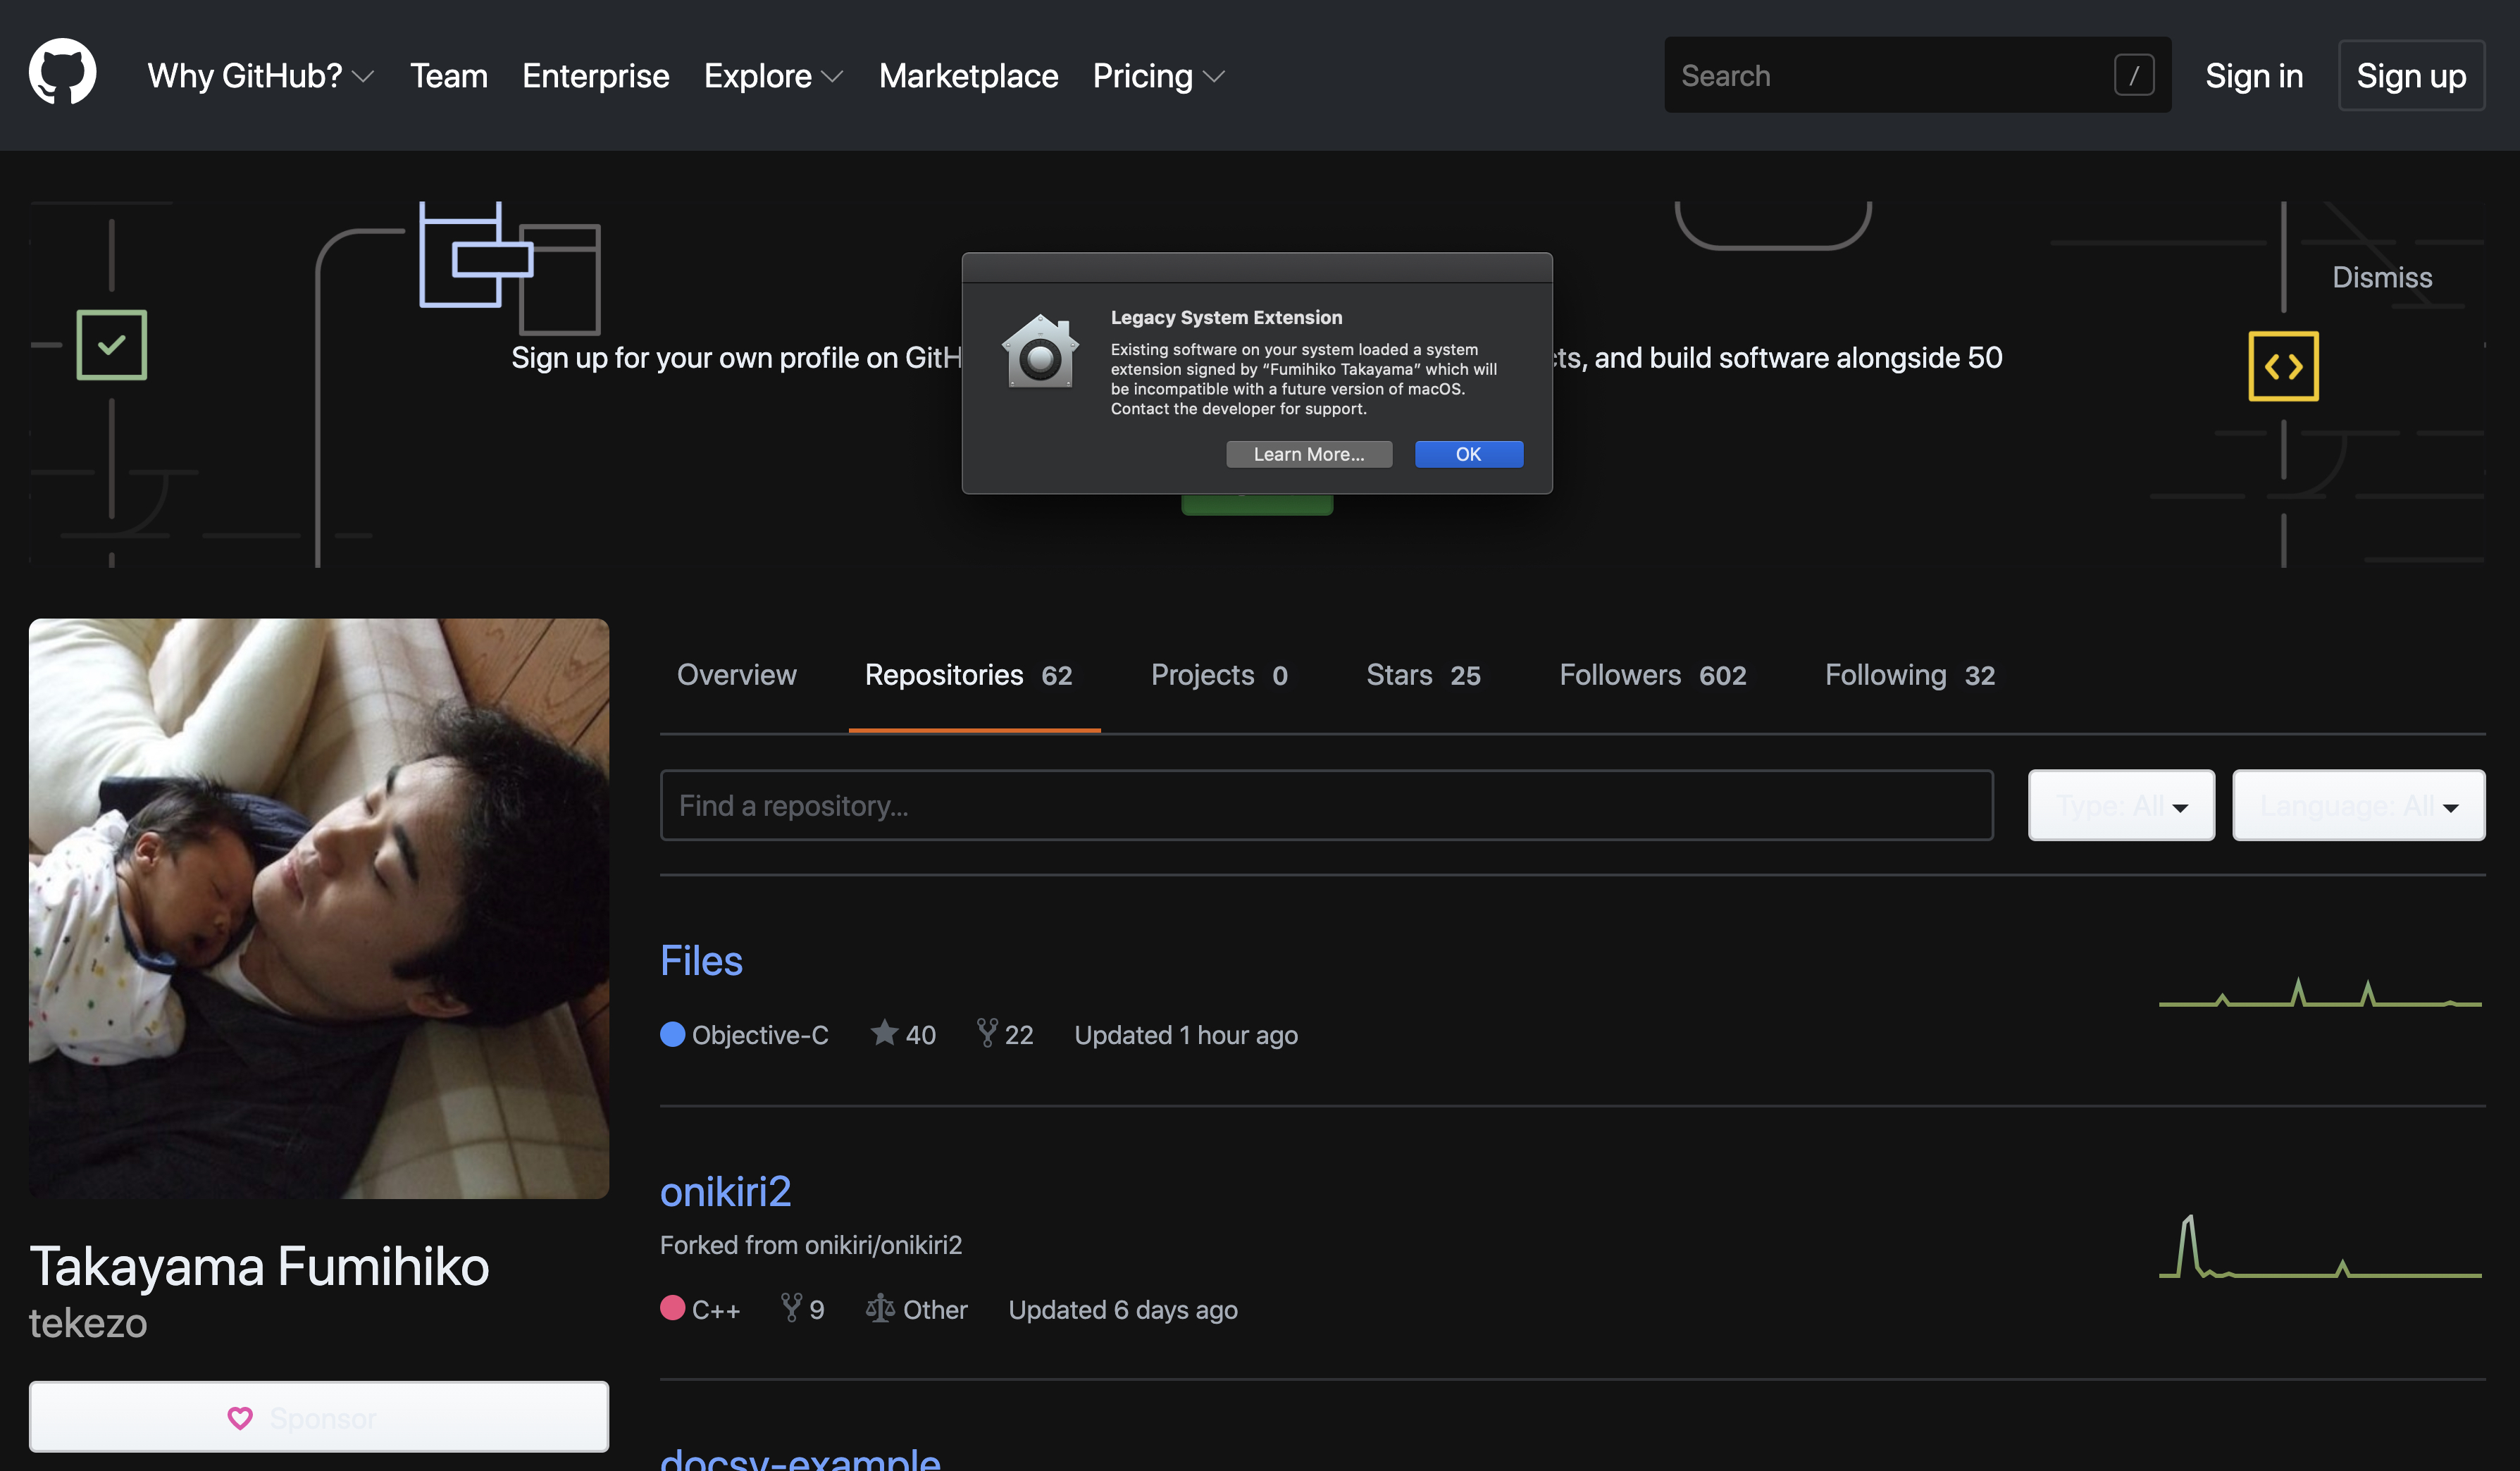Click the fork icon on Files repo
This screenshot has height=1471, width=2520.
click(x=986, y=1032)
